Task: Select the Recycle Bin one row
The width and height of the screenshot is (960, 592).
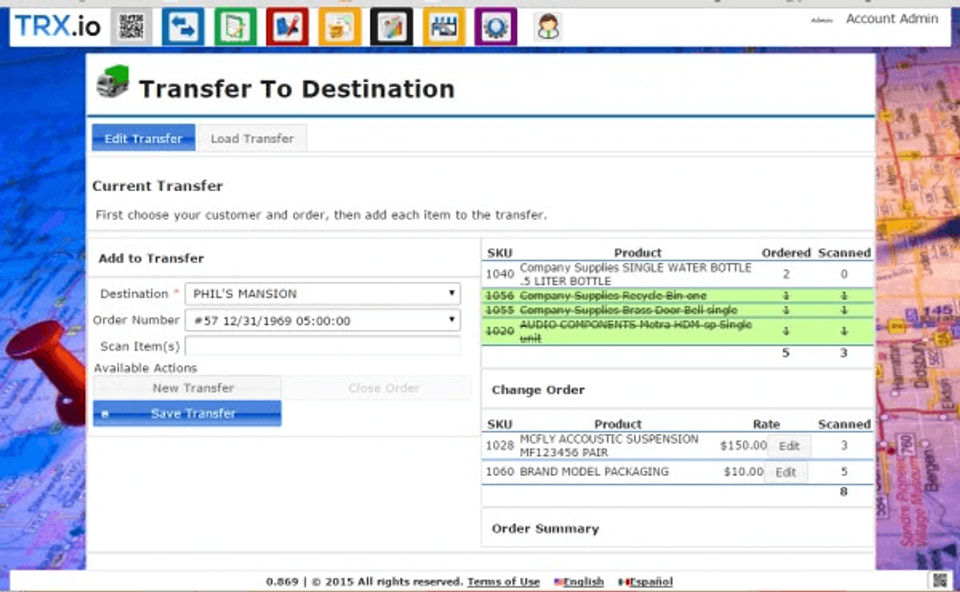Action: [x=677, y=296]
